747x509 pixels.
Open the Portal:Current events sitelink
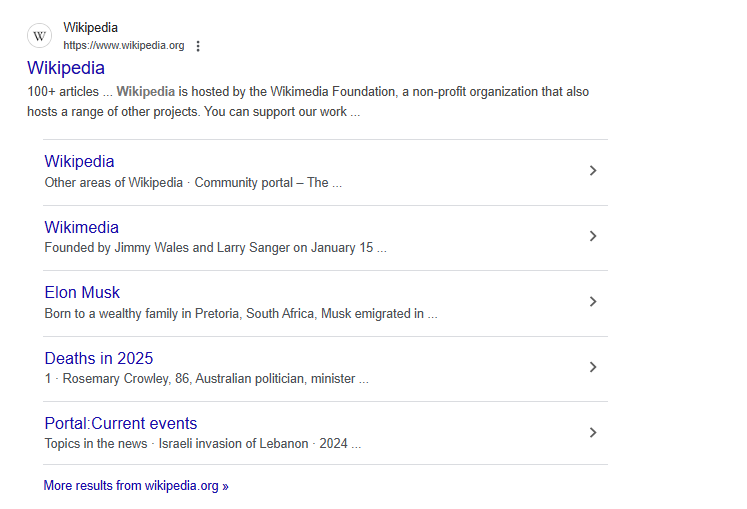pyautogui.click(x=121, y=424)
